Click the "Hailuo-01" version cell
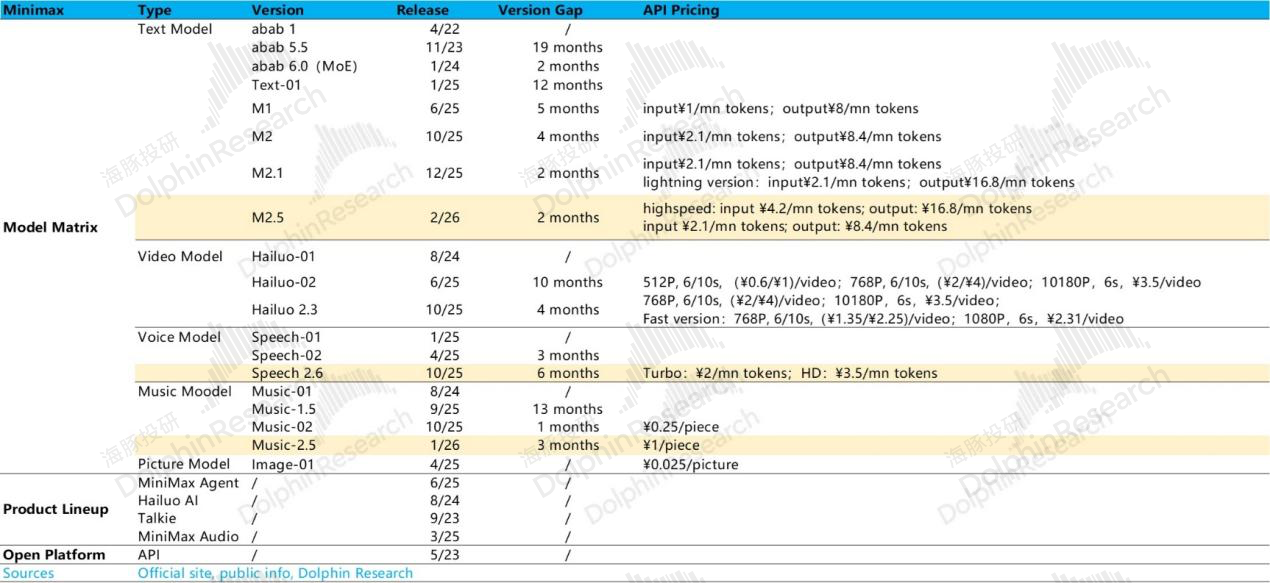 point(284,256)
